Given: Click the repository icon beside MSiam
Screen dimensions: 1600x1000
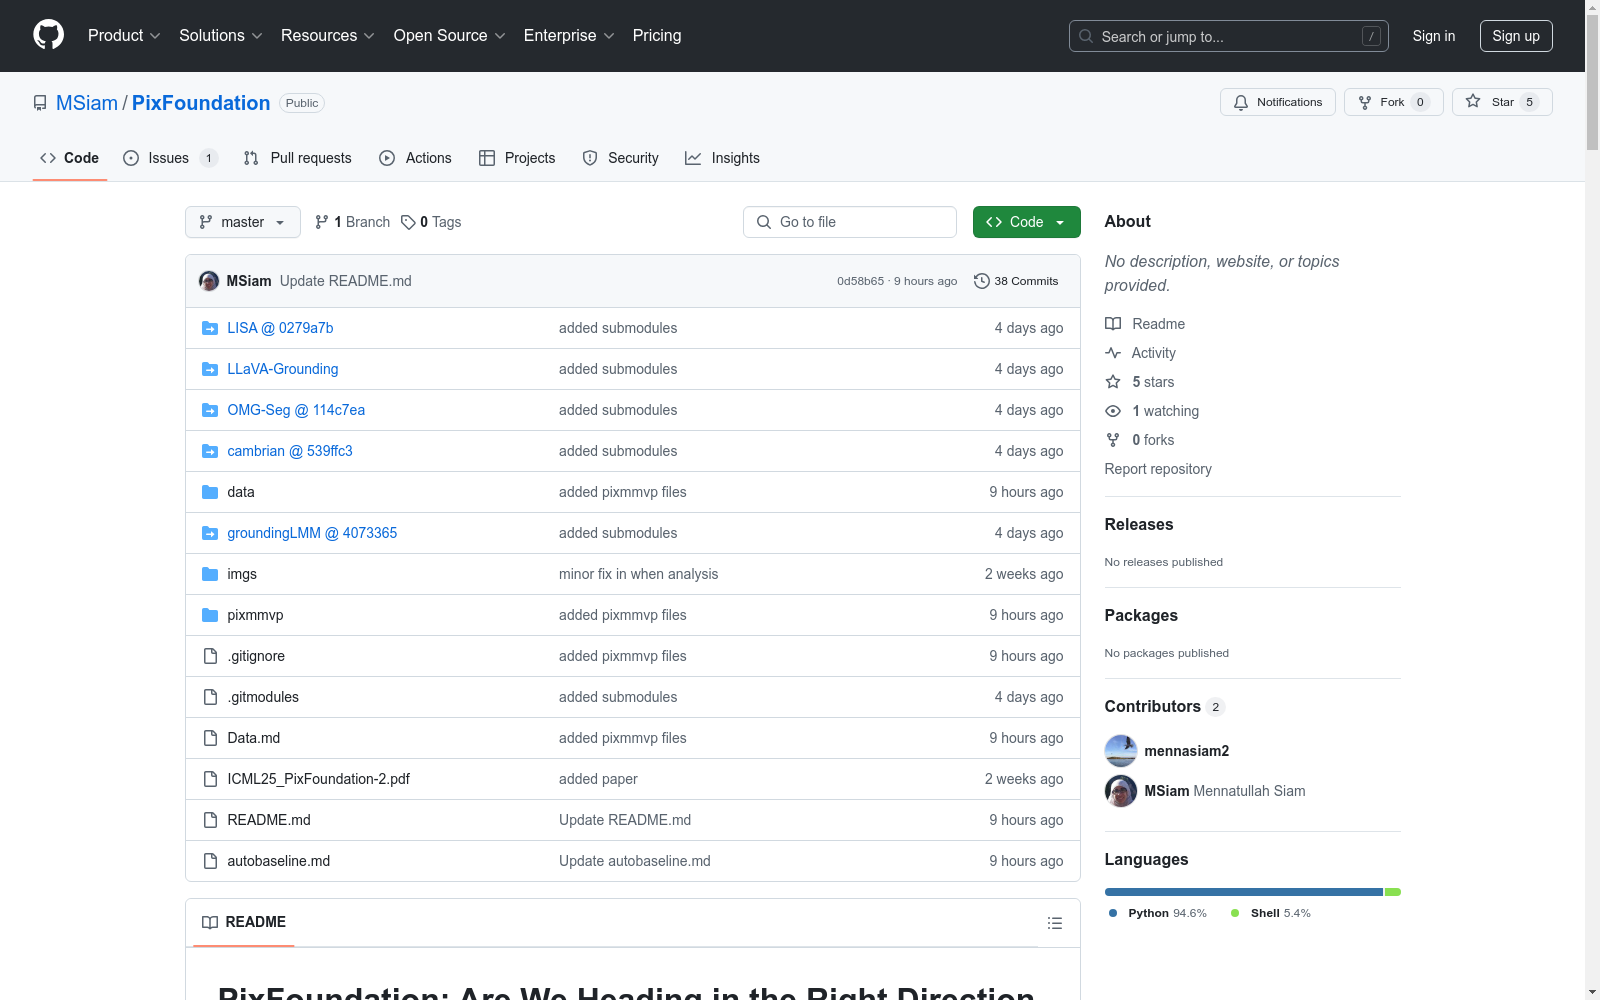Looking at the screenshot, I should click(40, 103).
